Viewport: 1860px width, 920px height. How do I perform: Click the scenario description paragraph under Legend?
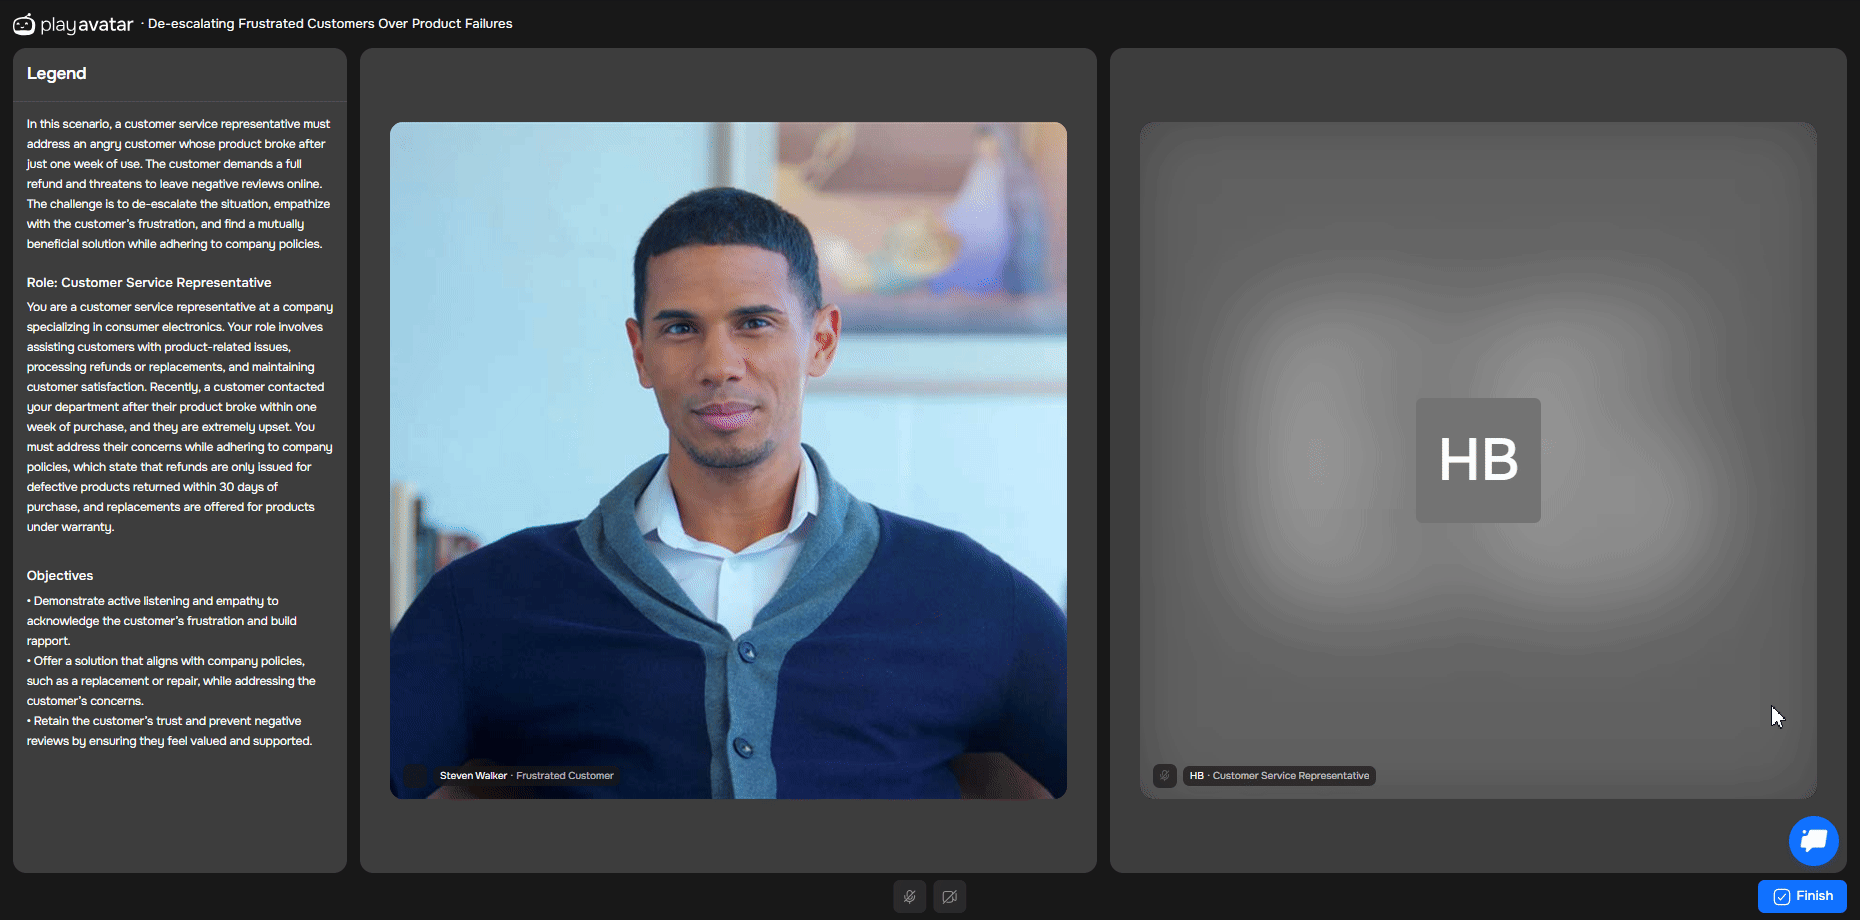click(177, 184)
